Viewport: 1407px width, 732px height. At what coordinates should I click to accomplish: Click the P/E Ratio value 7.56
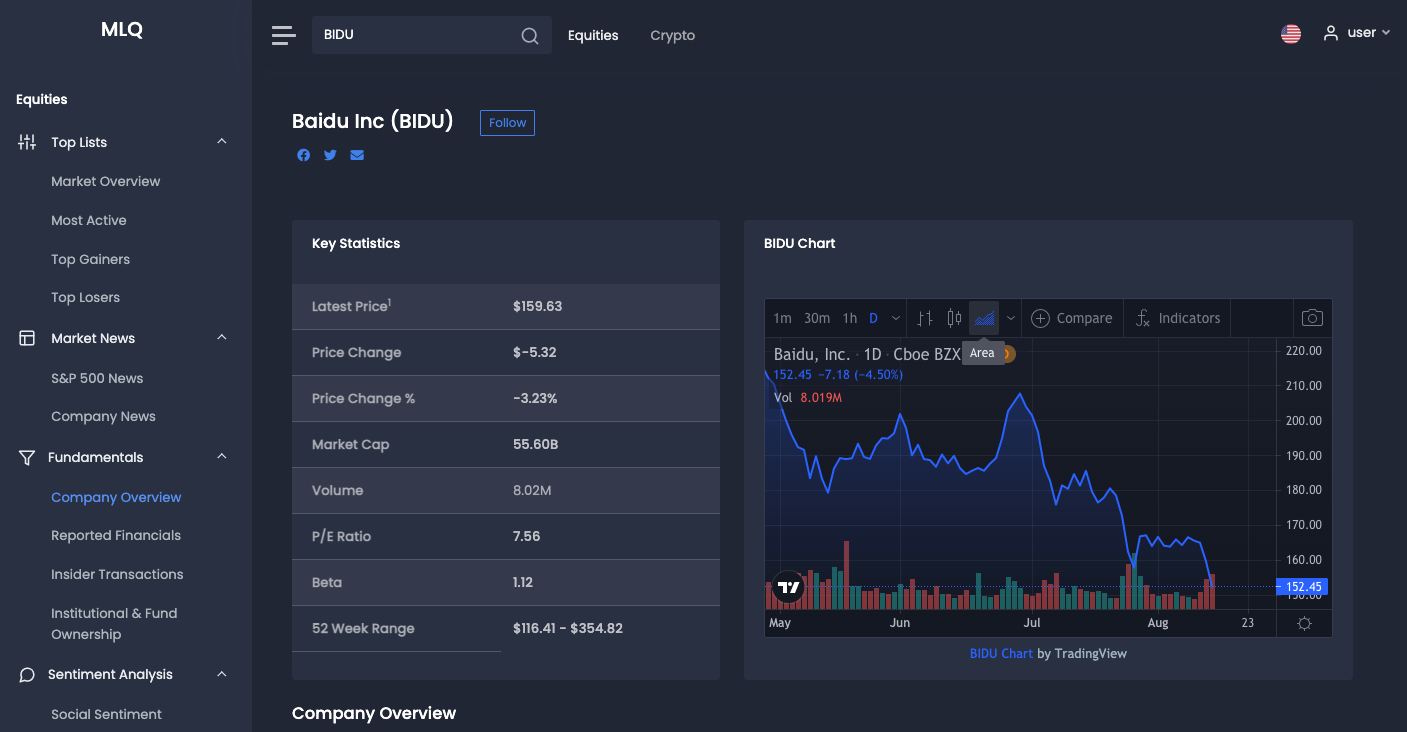tap(526, 536)
